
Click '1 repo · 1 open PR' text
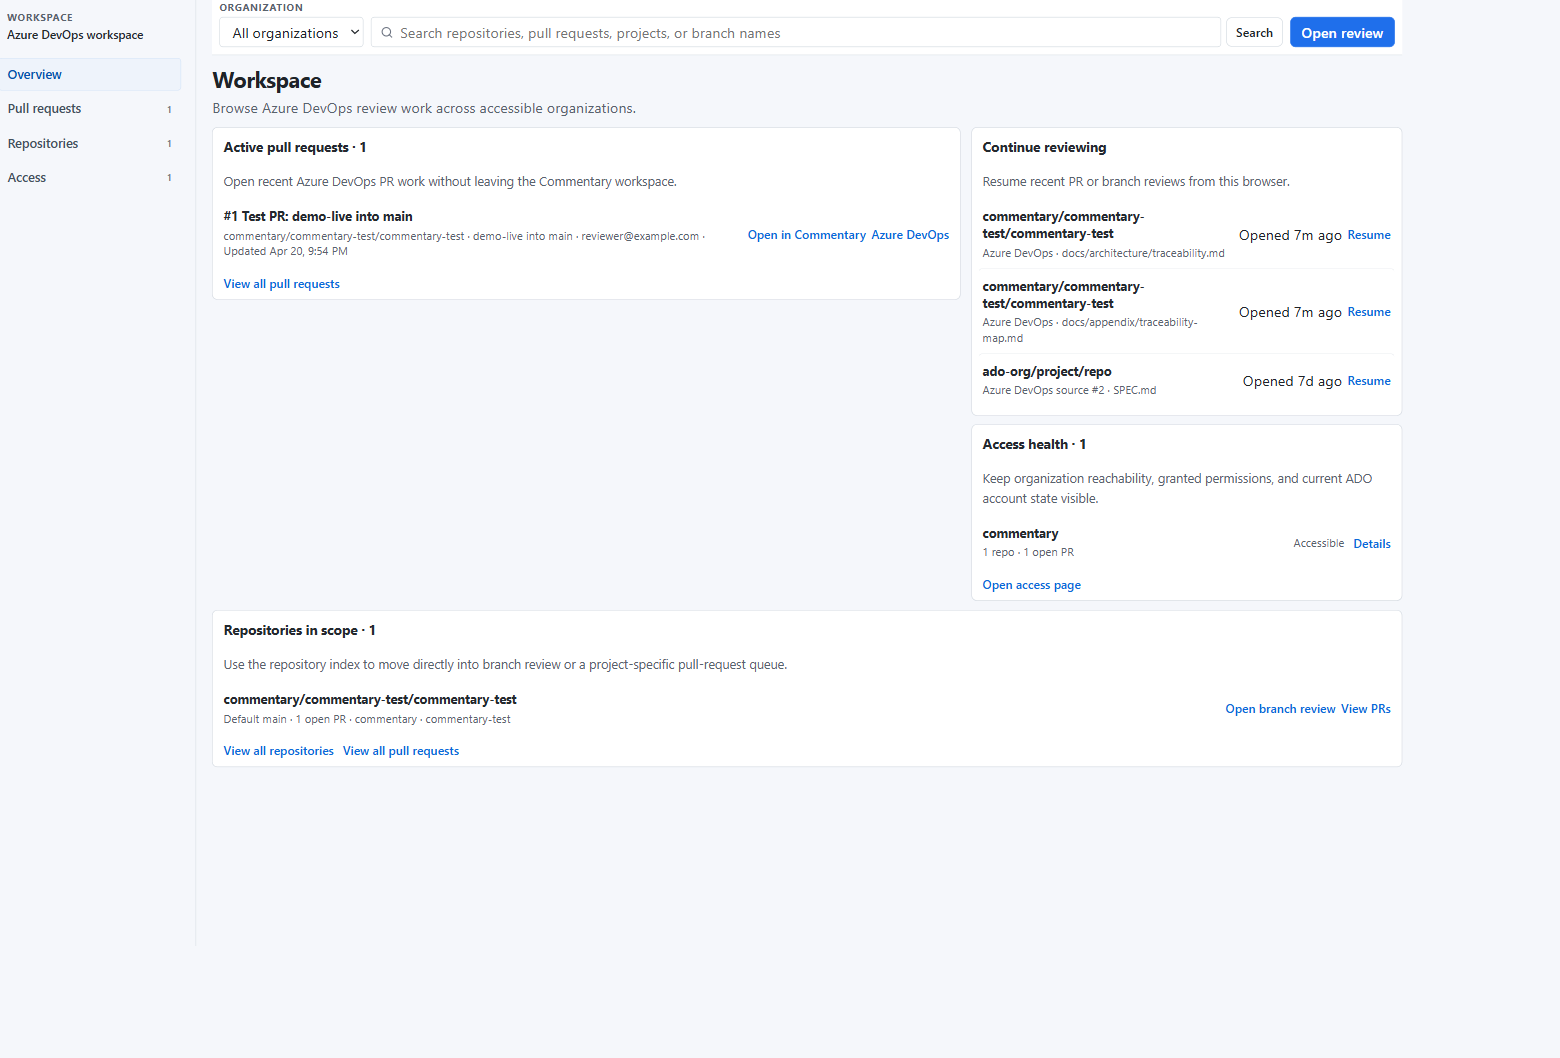tap(1028, 552)
